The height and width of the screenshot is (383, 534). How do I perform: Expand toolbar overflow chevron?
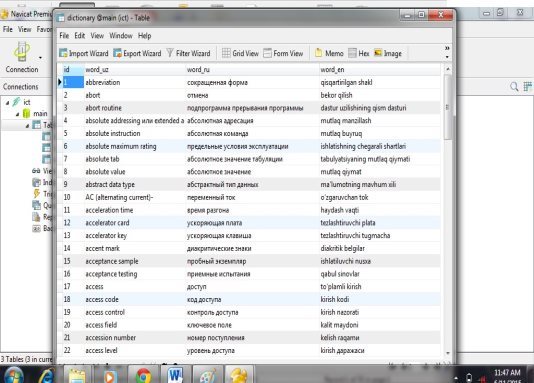[447, 48]
